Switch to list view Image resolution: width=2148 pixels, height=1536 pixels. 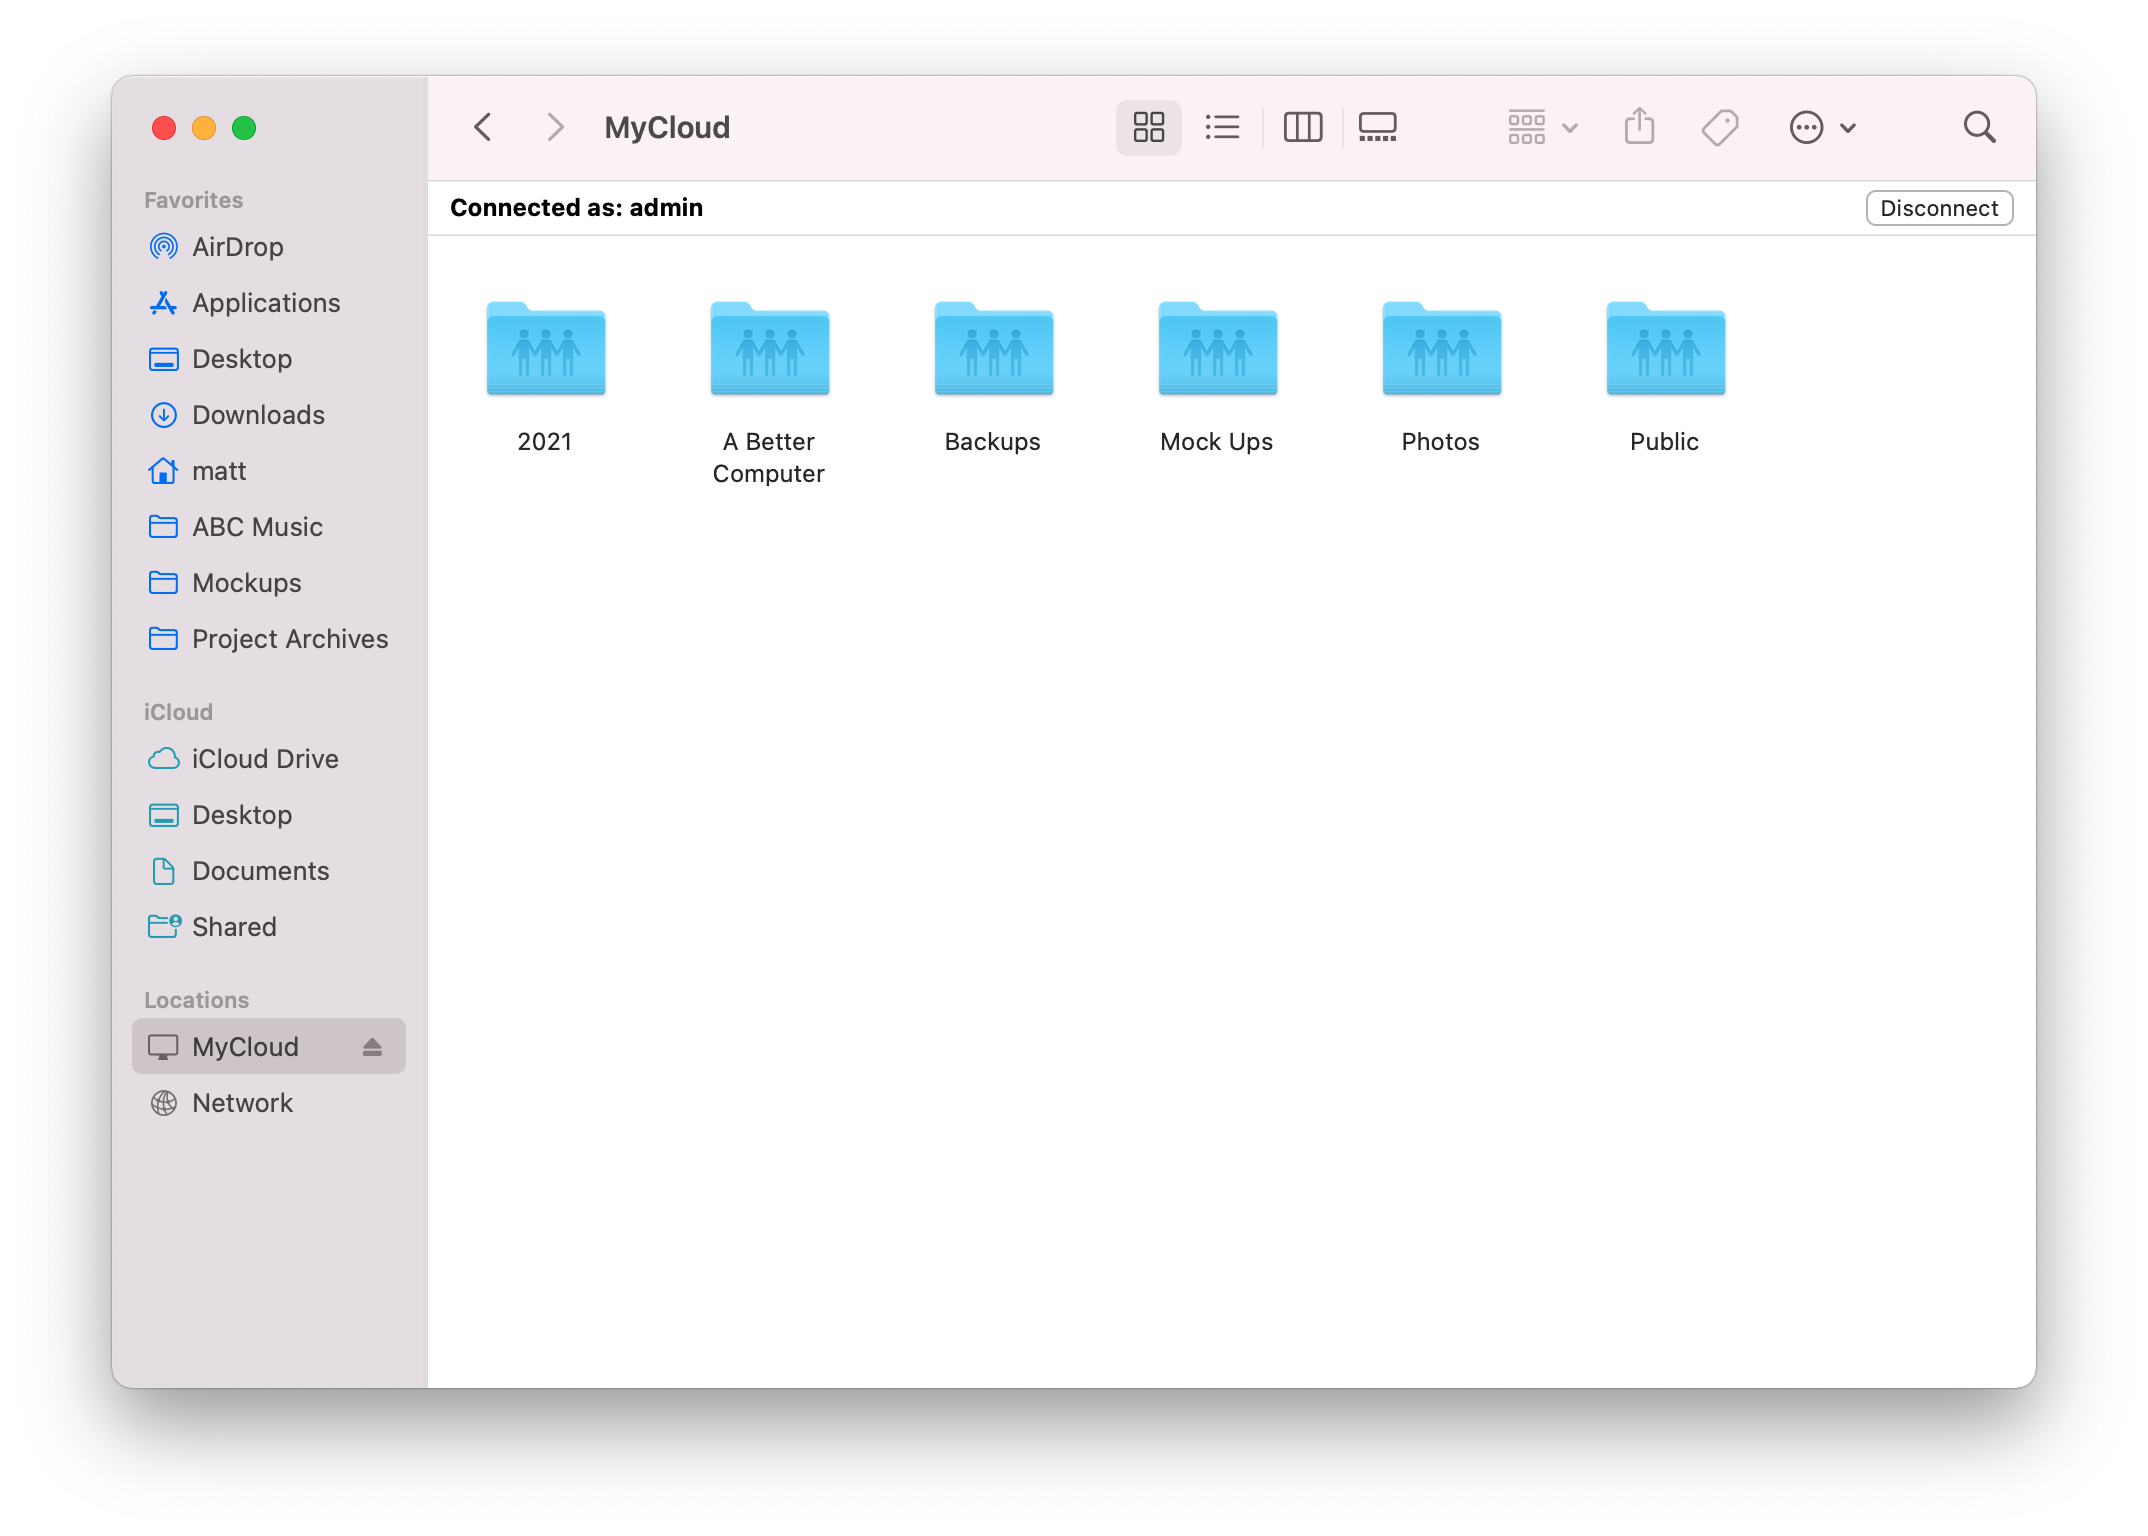coord(1222,127)
